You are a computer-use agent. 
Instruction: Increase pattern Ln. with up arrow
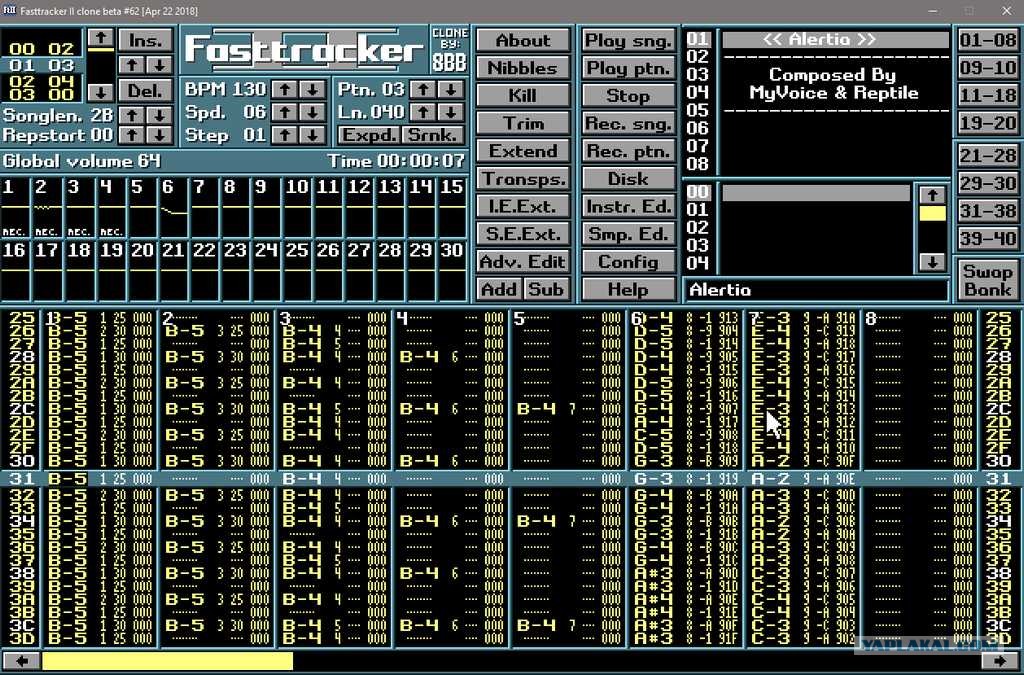(x=423, y=112)
